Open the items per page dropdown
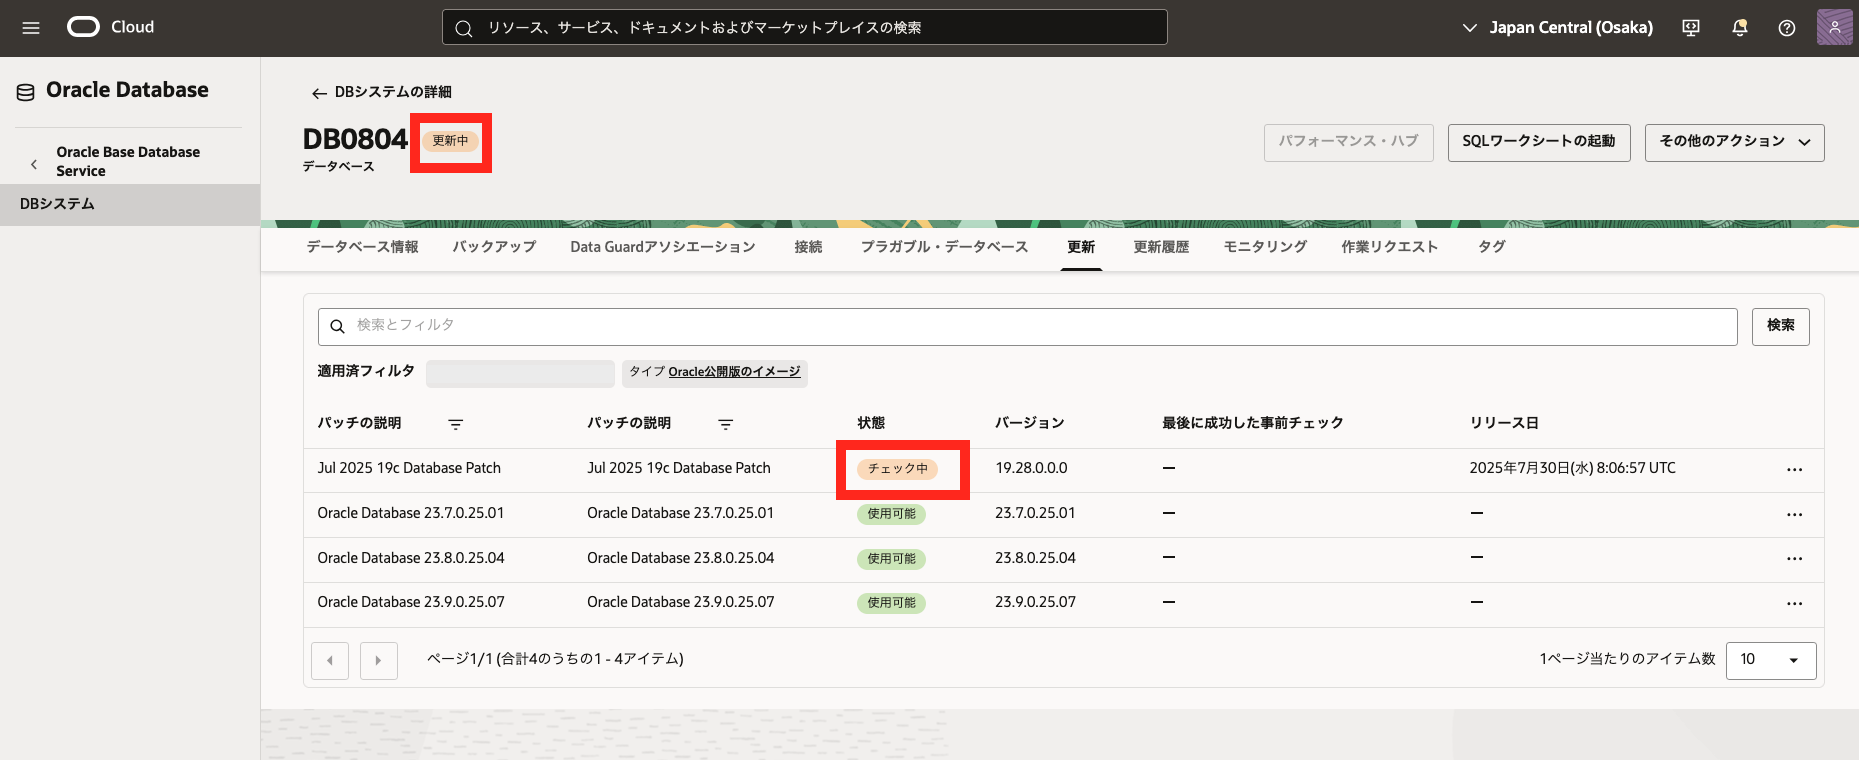The image size is (1859, 760). point(1770,660)
